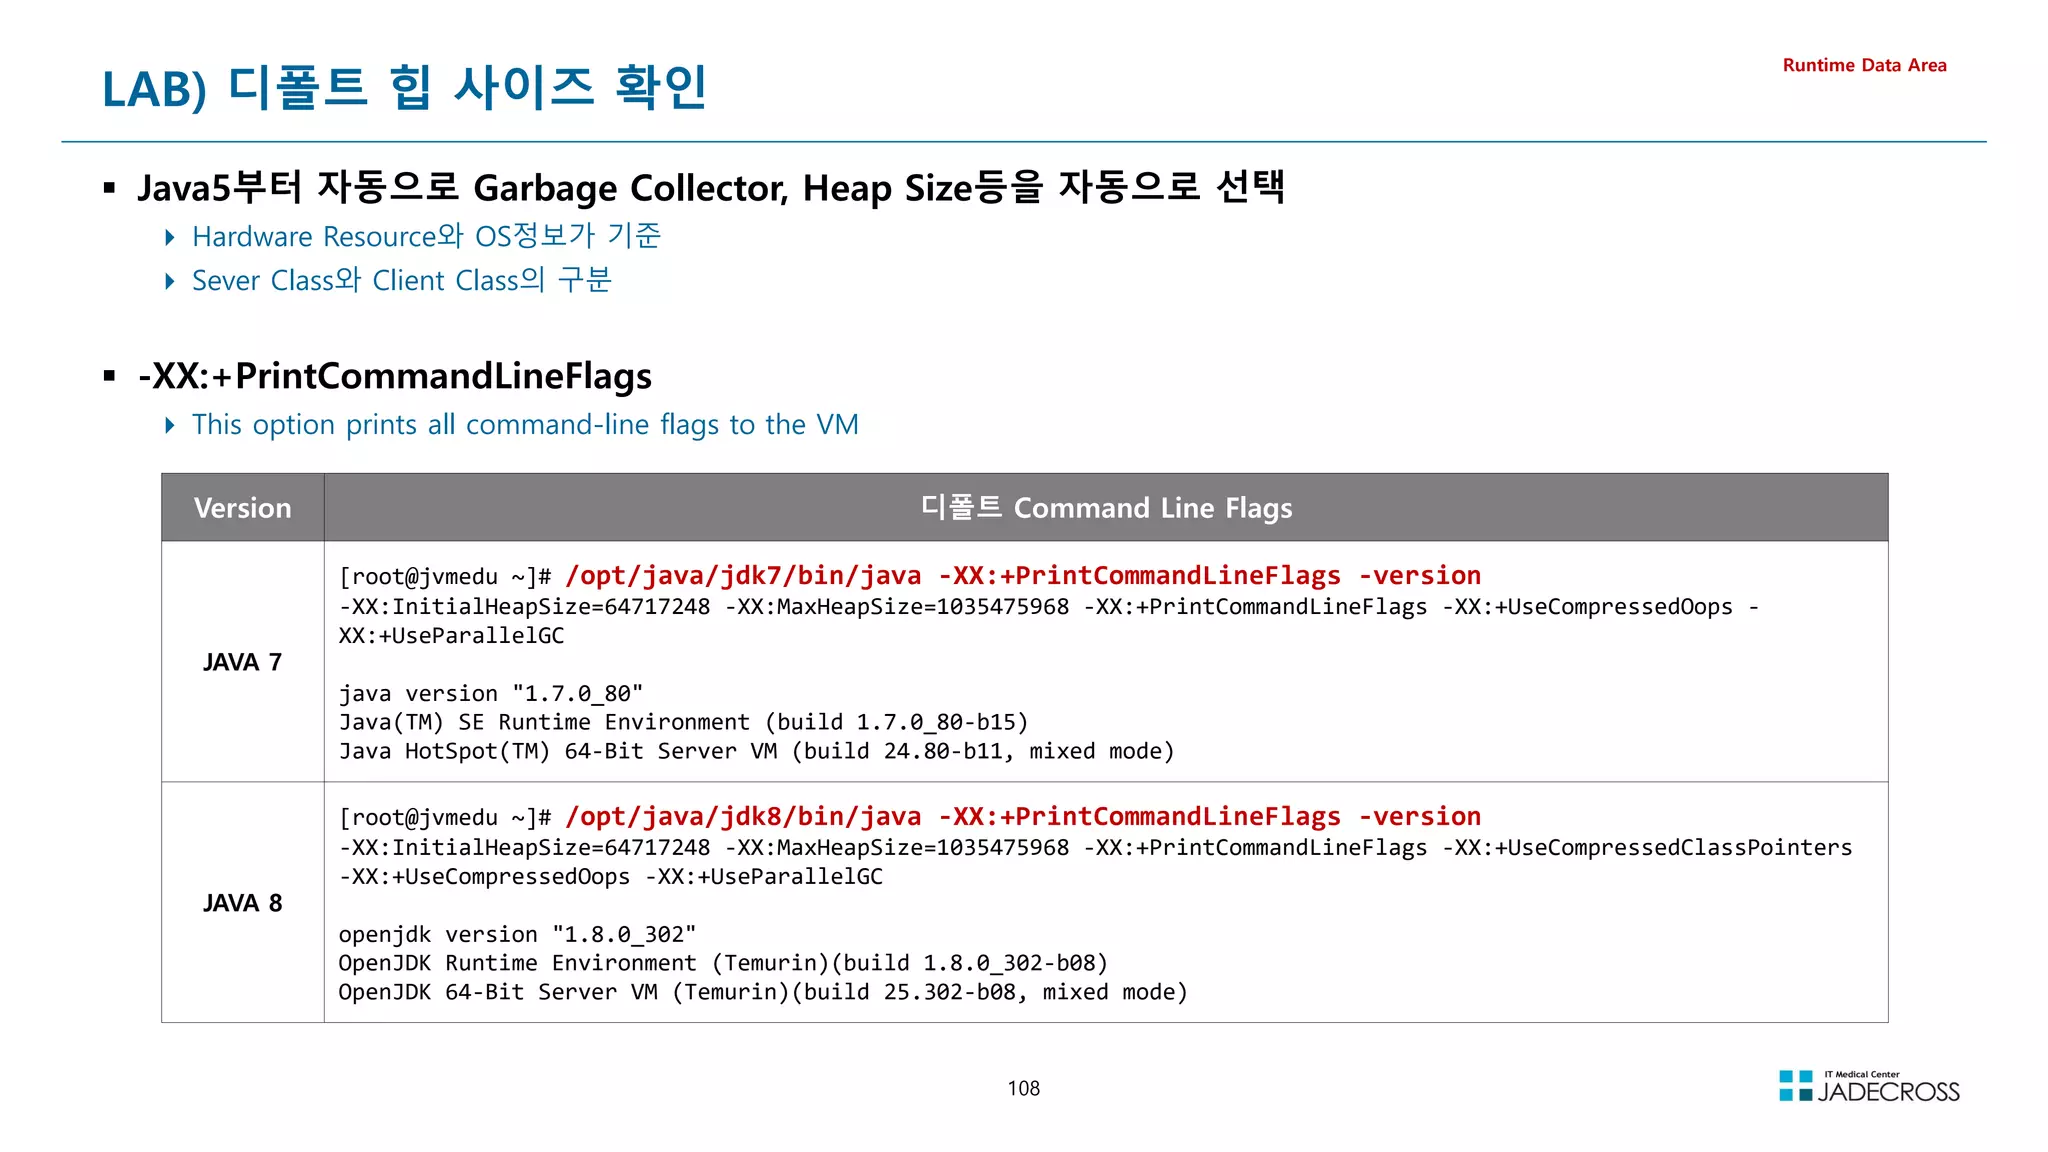Click 'OpenJDK 64-Bit Server VM (Temurin)' line
Viewport: 2048px width, 1152px height.
coord(763,993)
